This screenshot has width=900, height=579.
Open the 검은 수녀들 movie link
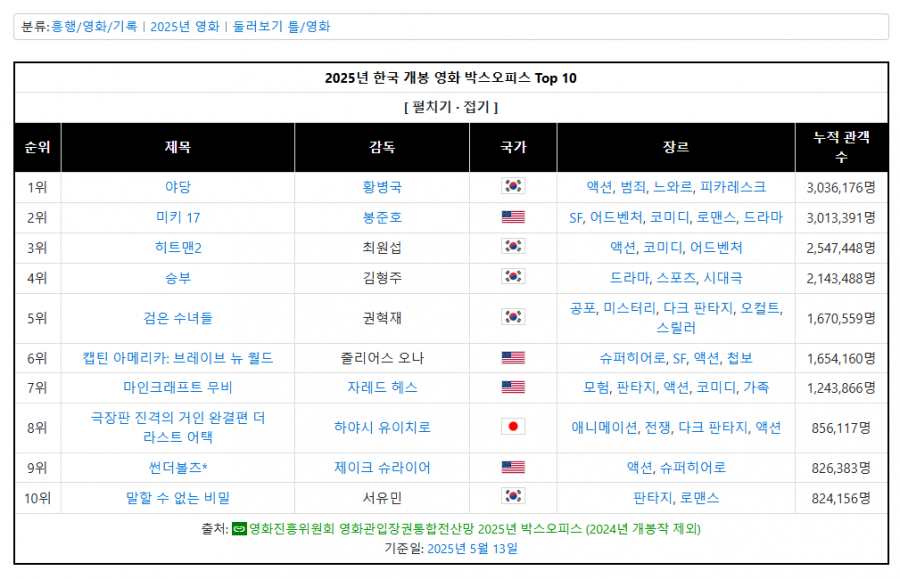pos(178,318)
